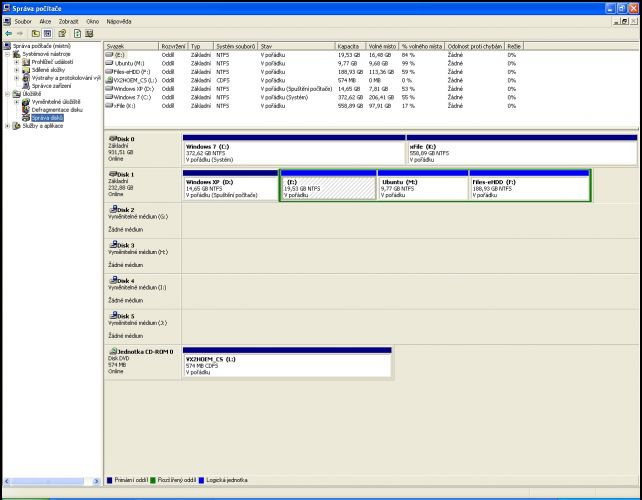Collapse the Systémové nástroje tree node
The image size is (642, 500).
7,54
